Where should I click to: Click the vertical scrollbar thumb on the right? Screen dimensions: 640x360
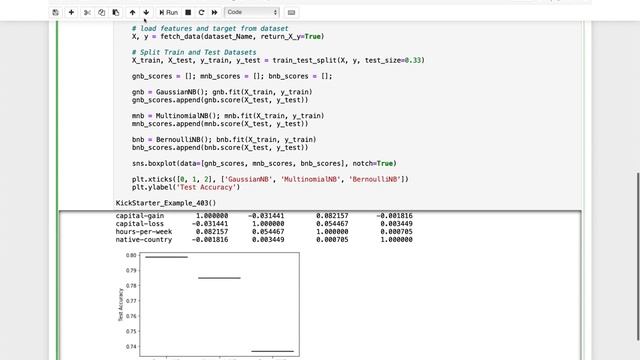pos(638,256)
